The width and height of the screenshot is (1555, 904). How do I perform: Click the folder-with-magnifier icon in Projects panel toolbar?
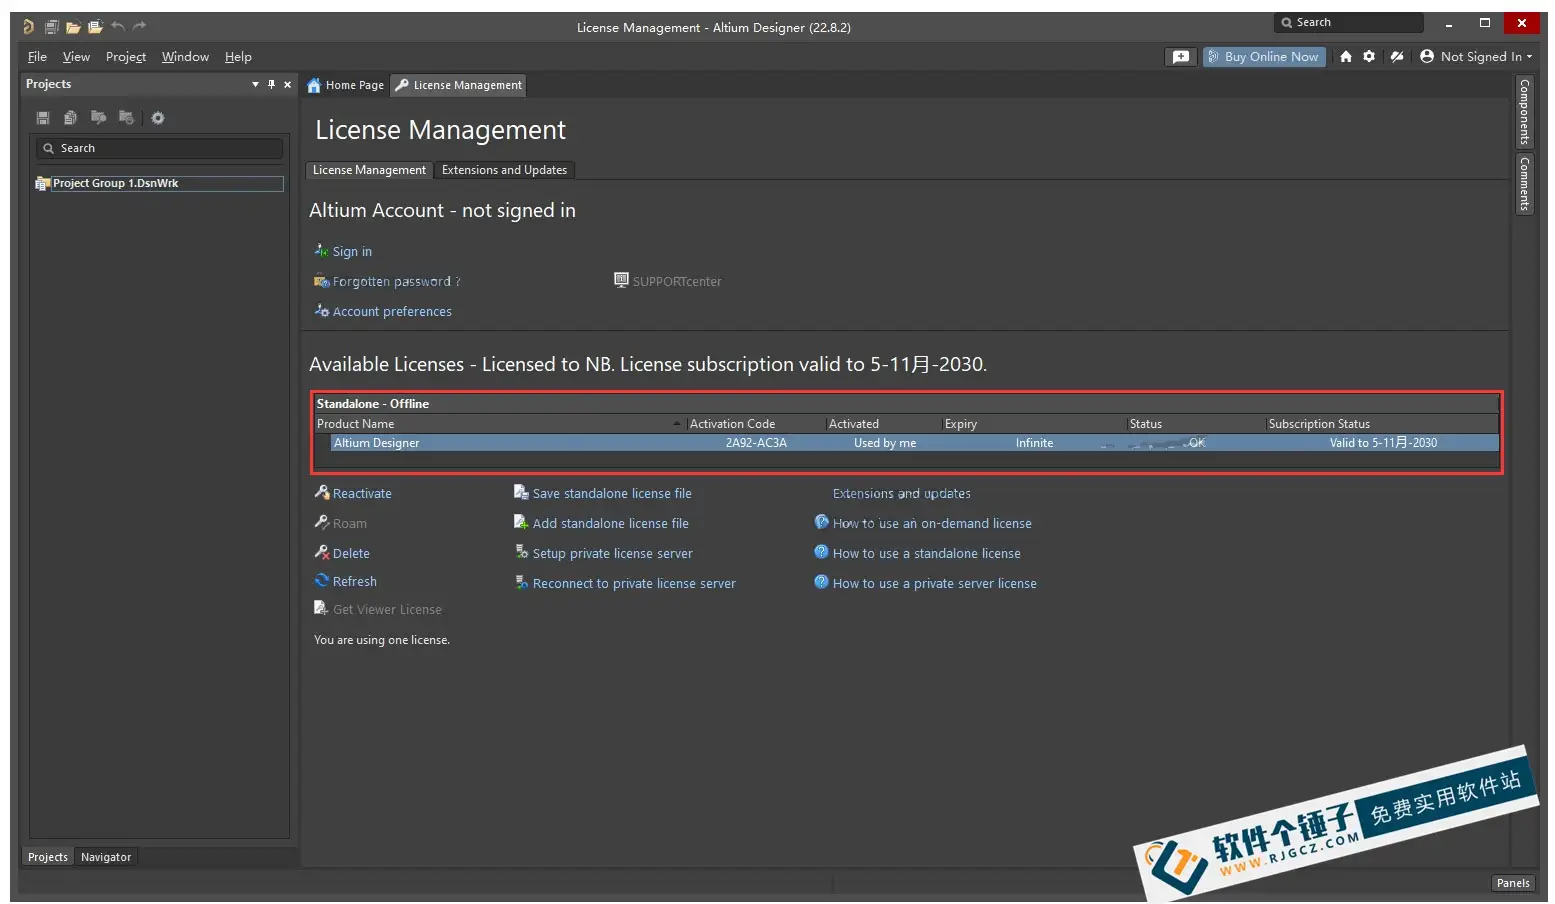(x=98, y=118)
